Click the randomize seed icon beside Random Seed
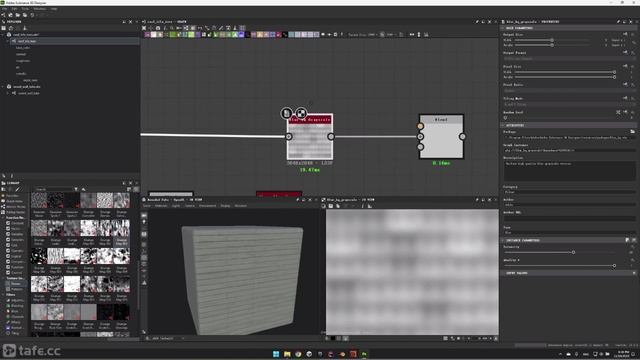Image resolution: width=640 pixels, height=360 pixels. coord(618,112)
